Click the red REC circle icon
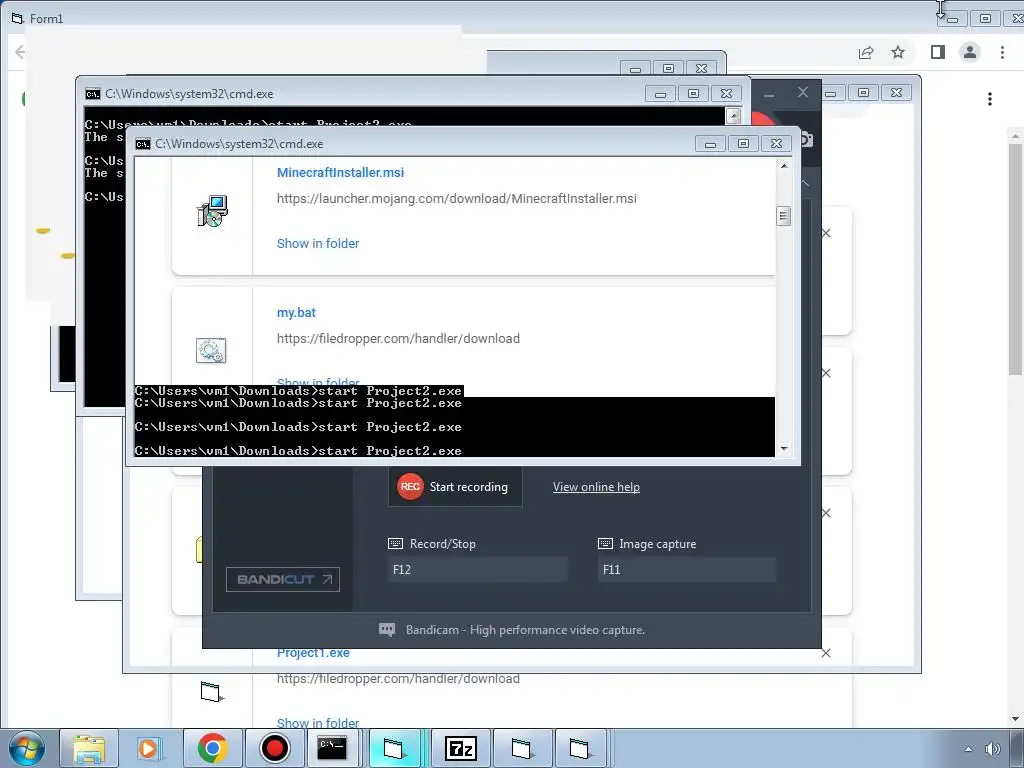Image resolution: width=1024 pixels, height=768 pixels. click(x=410, y=487)
